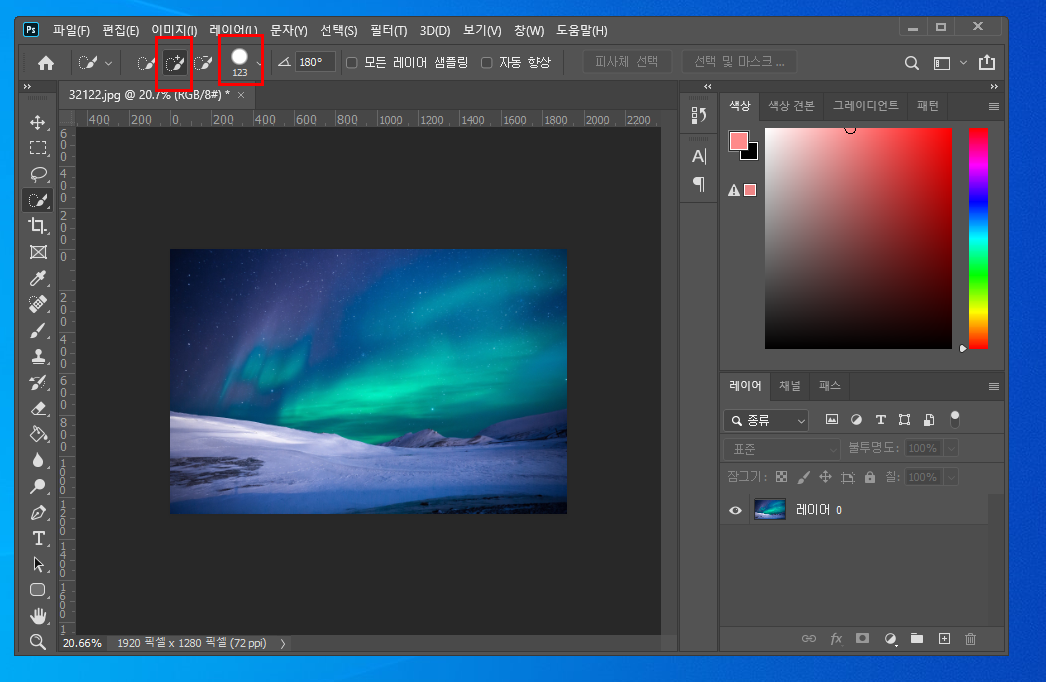Delete layer with trash icon
Screen dimensions: 1046x682
pyautogui.click(x=971, y=639)
